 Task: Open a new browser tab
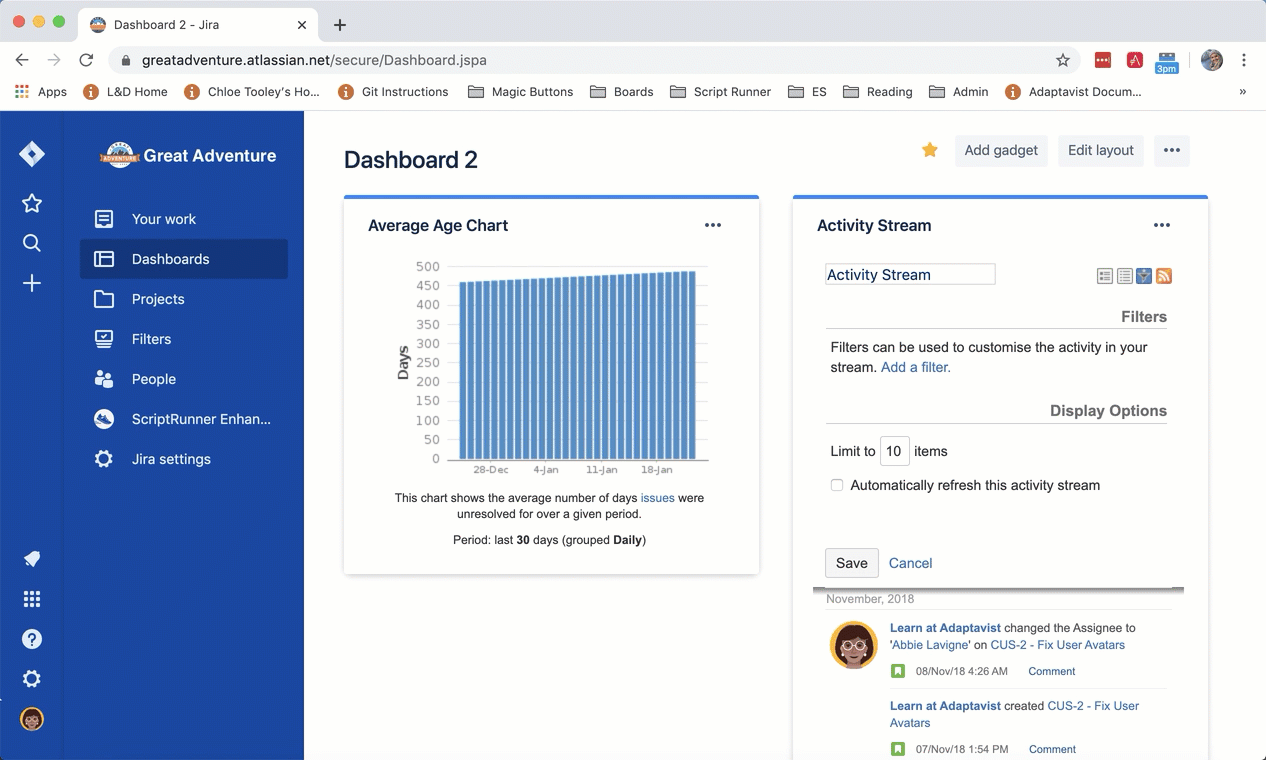coord(340,25)
